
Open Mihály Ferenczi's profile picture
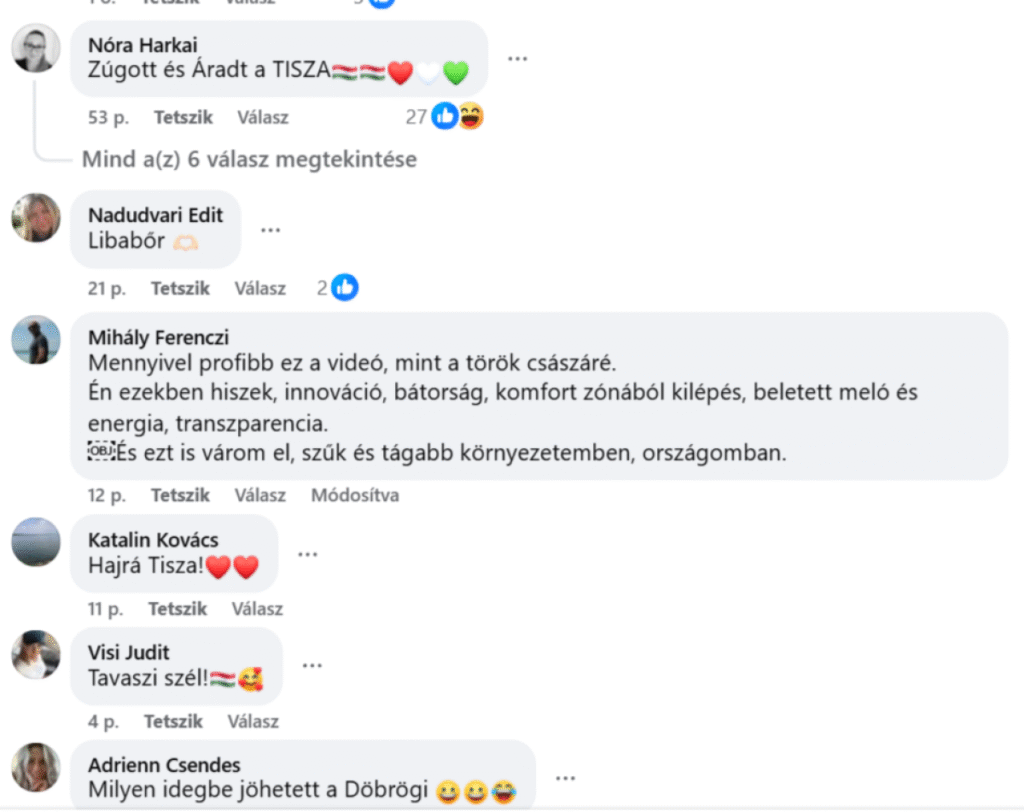36,340
